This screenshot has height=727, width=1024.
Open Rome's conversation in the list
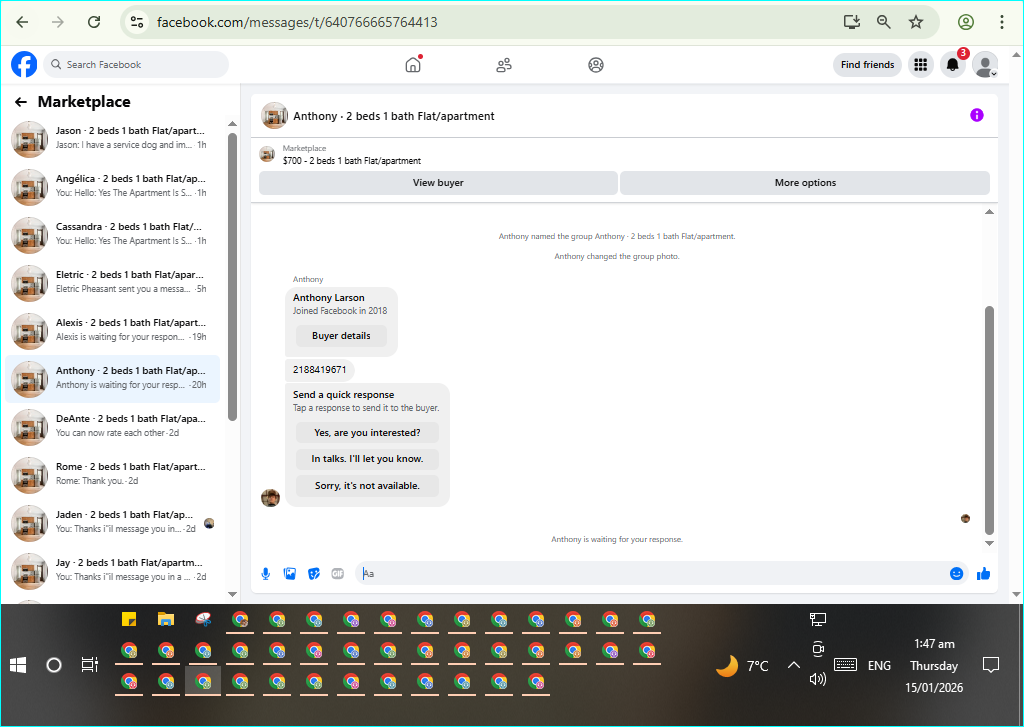(112, 474)
